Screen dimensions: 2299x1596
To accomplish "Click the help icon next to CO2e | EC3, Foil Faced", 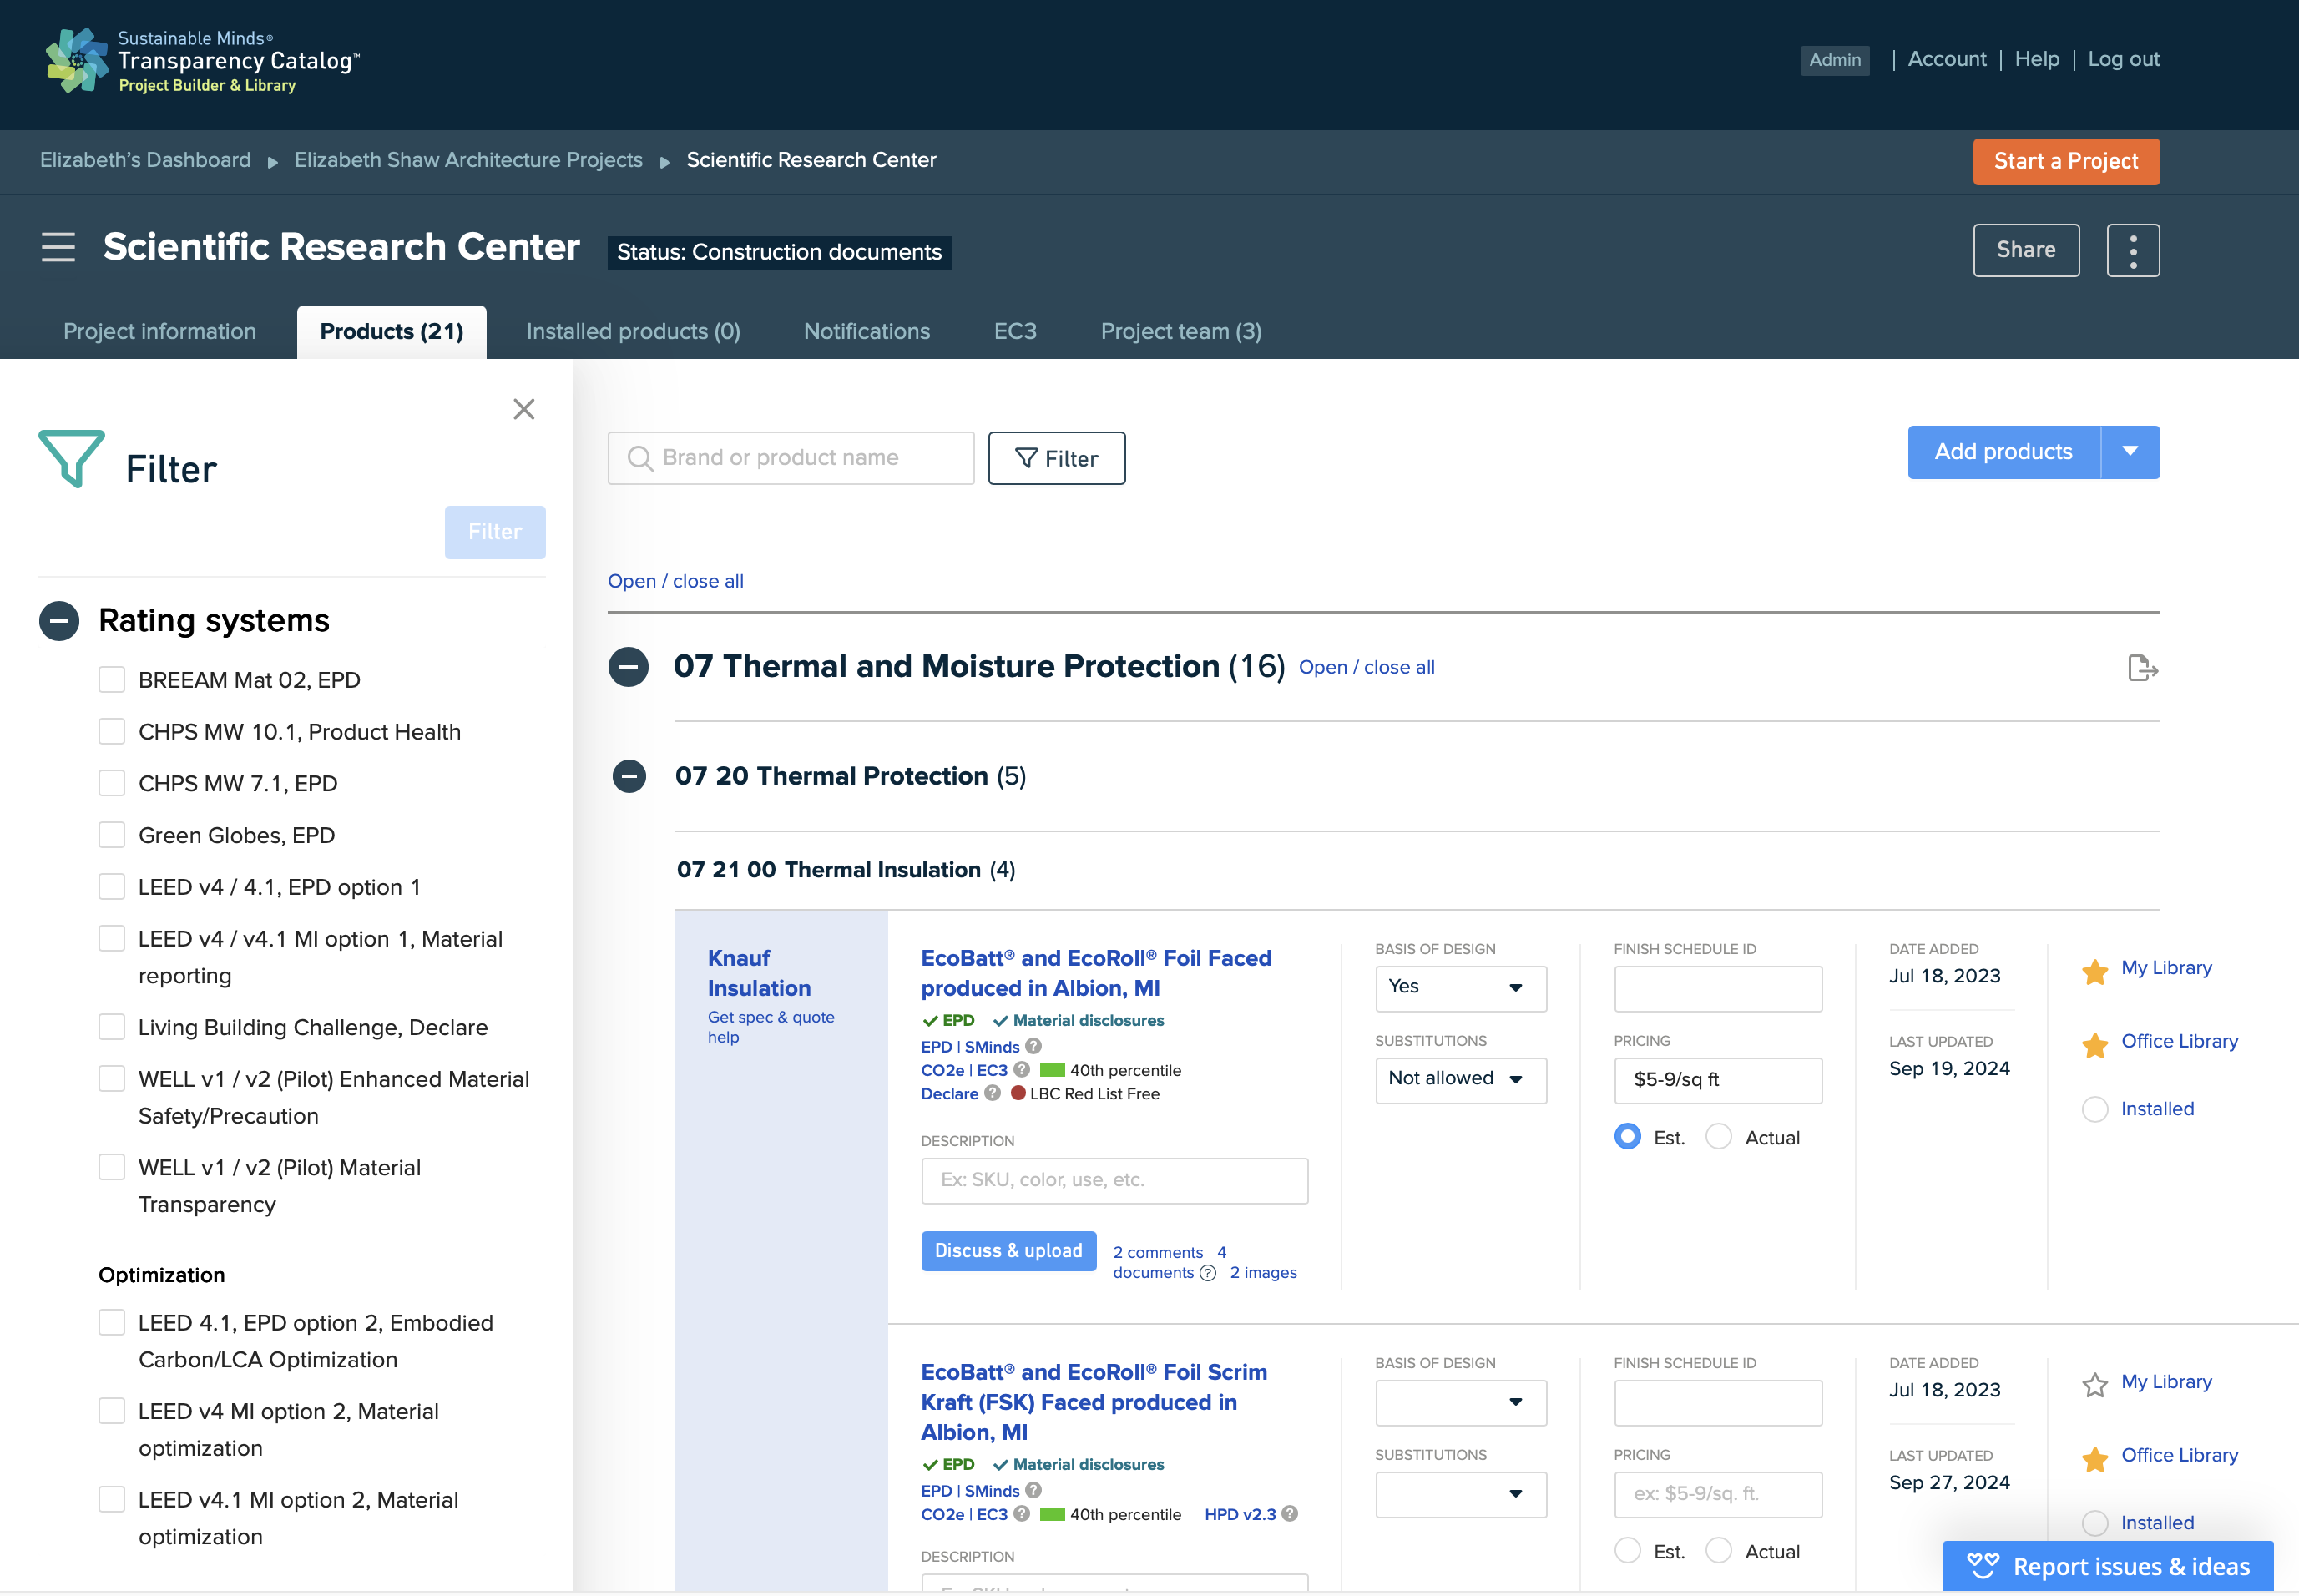I will point(1021,1069).
